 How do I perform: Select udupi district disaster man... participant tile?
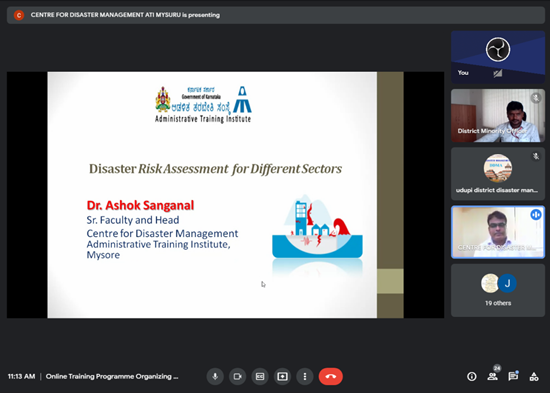pyautogui.click(x=498, y=174)
